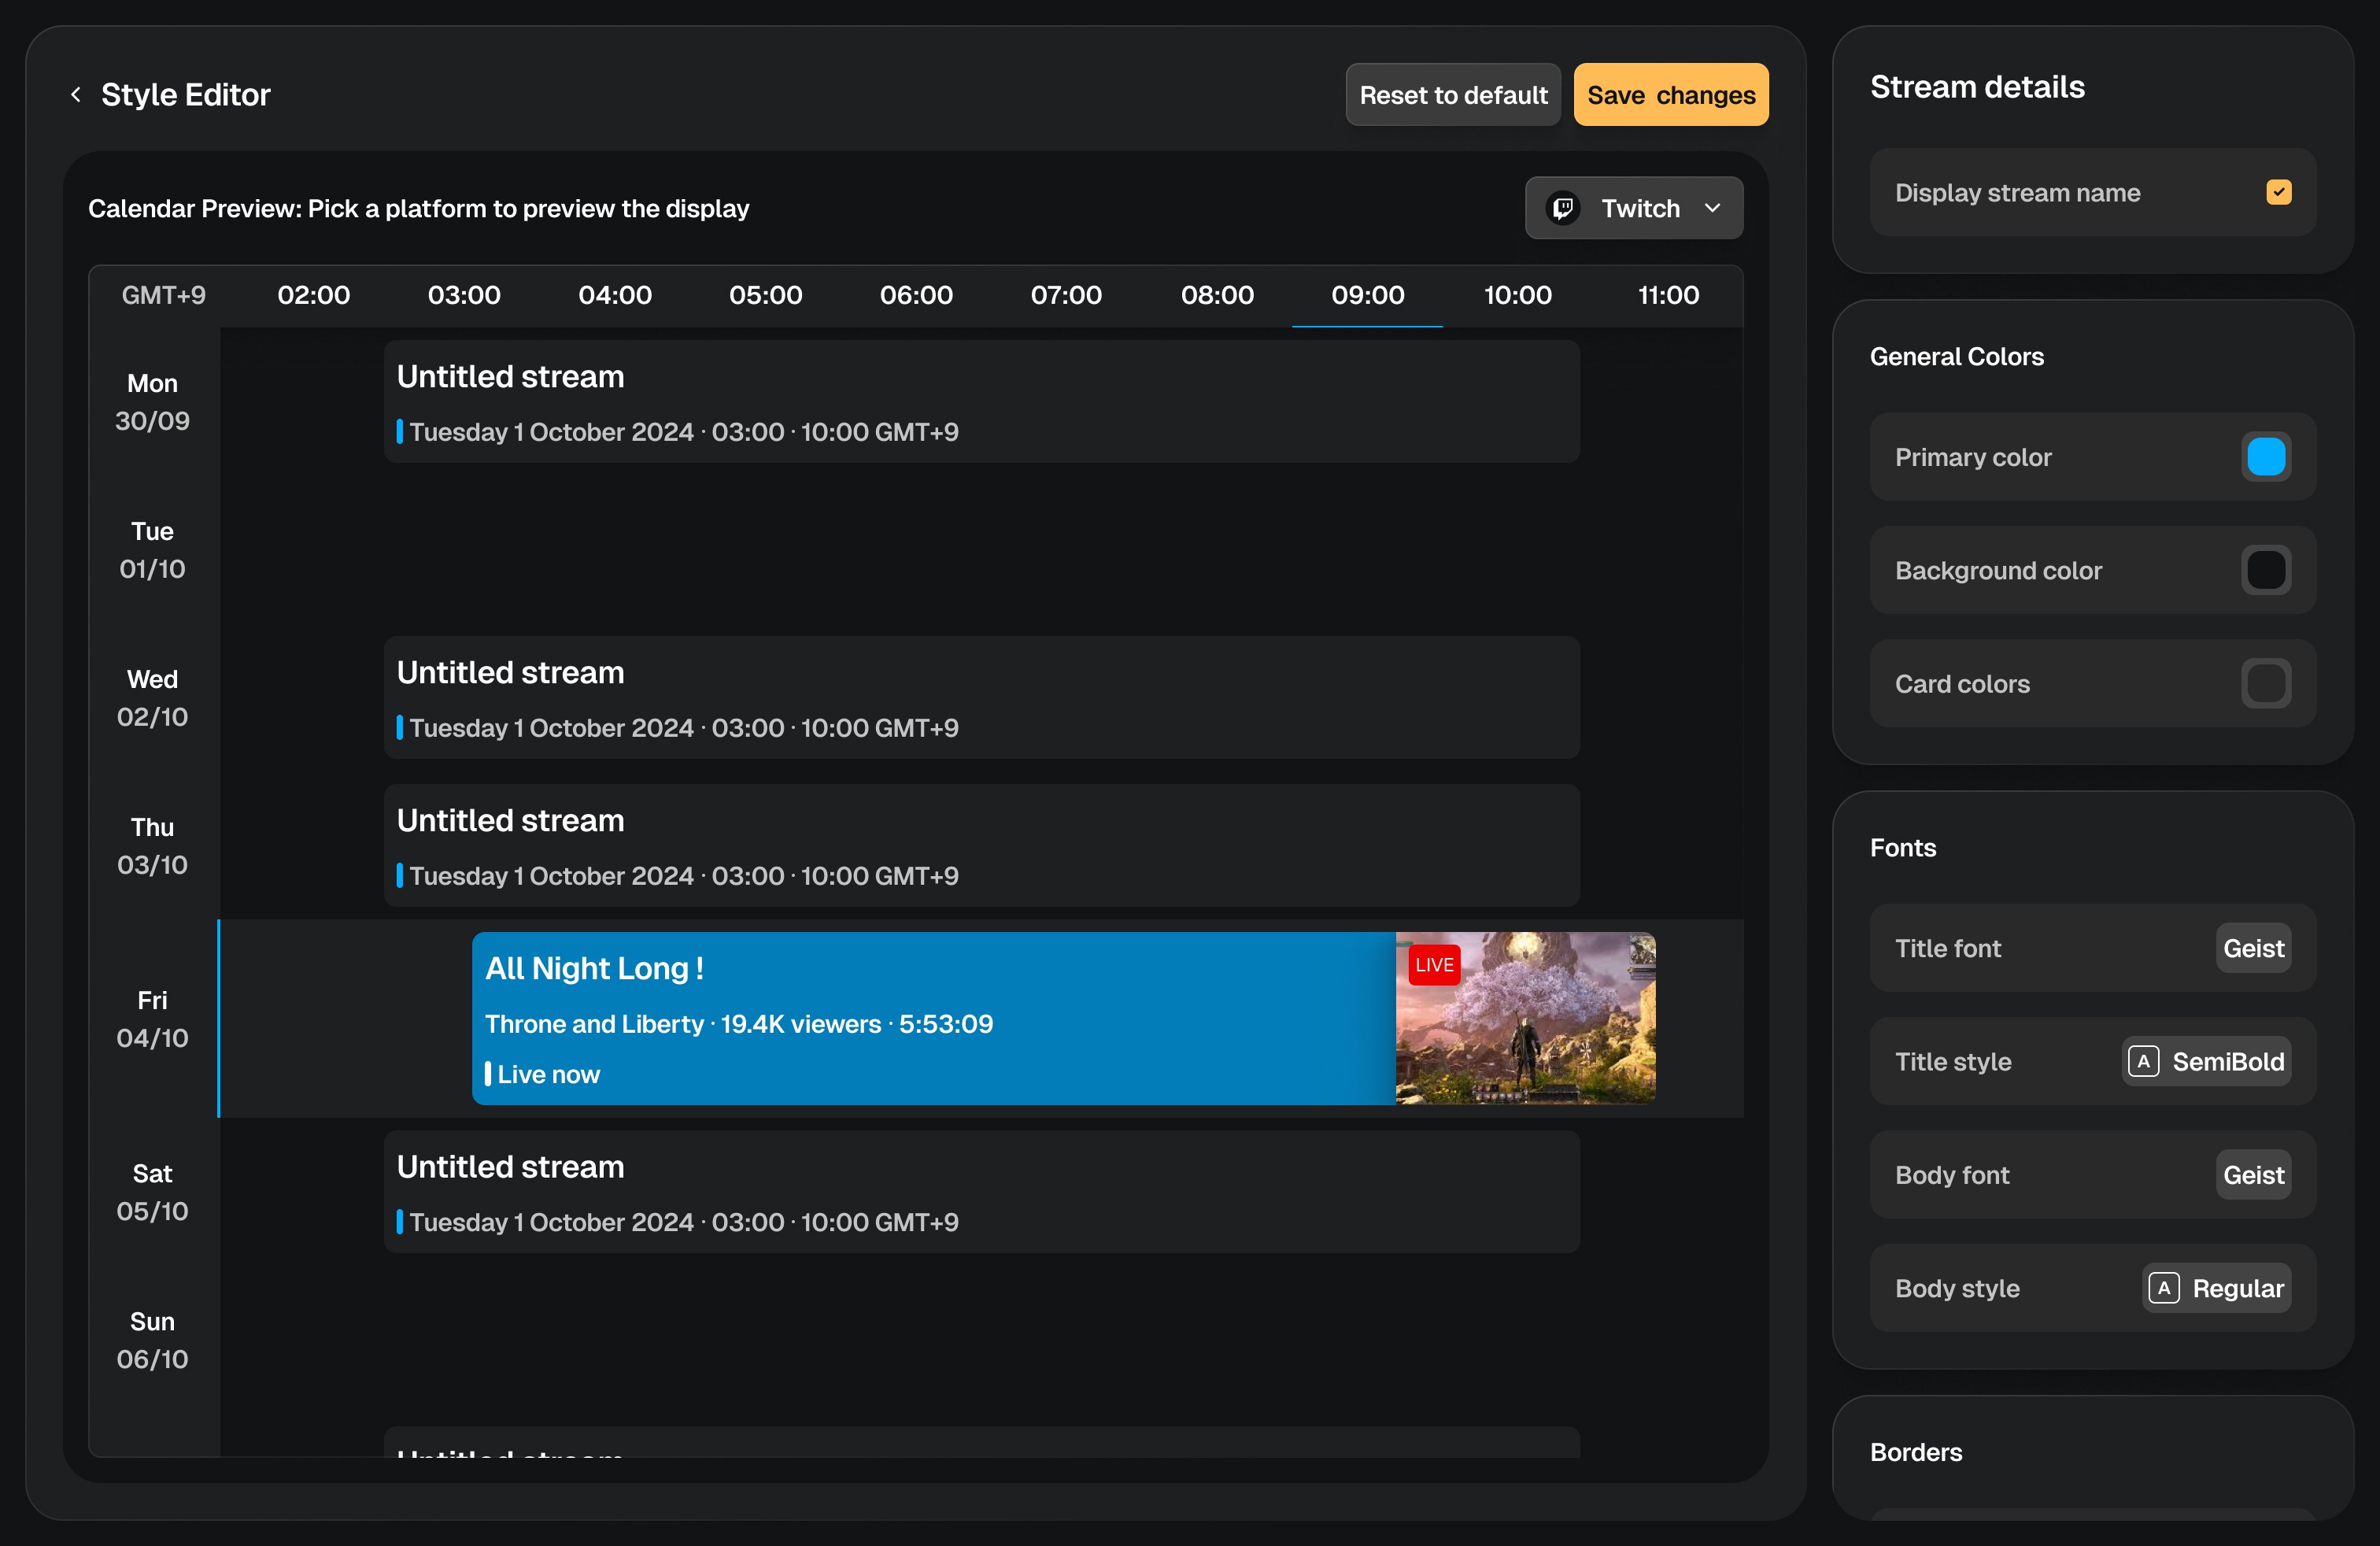Viewport: 2380px width, 1546px height.
Task: Click Reset to default button
Action: pyautogui.click(x=1453, y=95)
